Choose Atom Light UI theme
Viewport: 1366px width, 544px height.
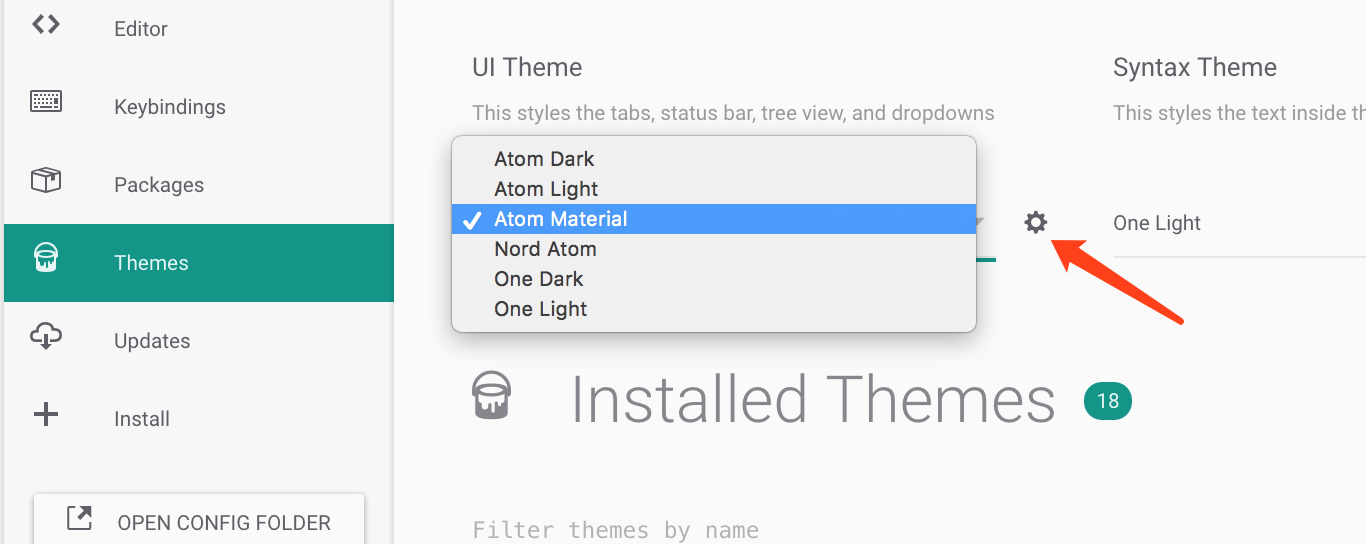coord(546,189)
